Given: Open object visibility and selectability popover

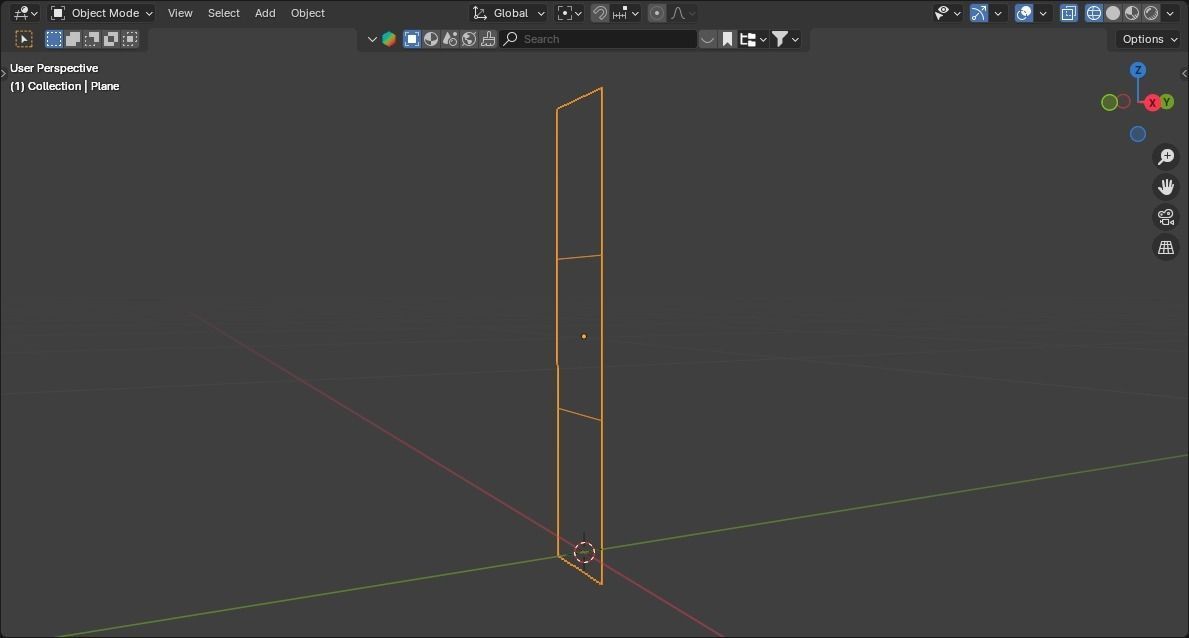Looking at the screenshot, I should 947,13.
